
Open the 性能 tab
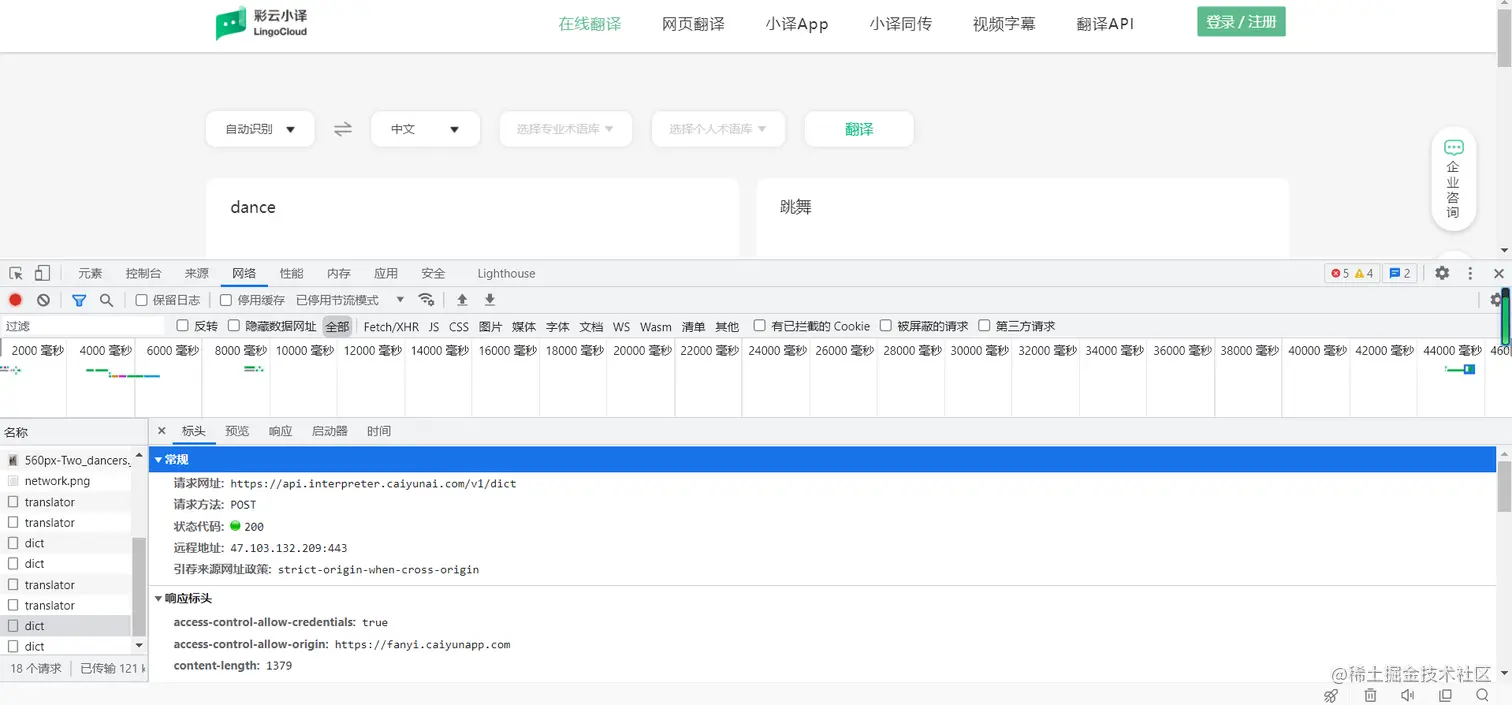pos(291,273)
